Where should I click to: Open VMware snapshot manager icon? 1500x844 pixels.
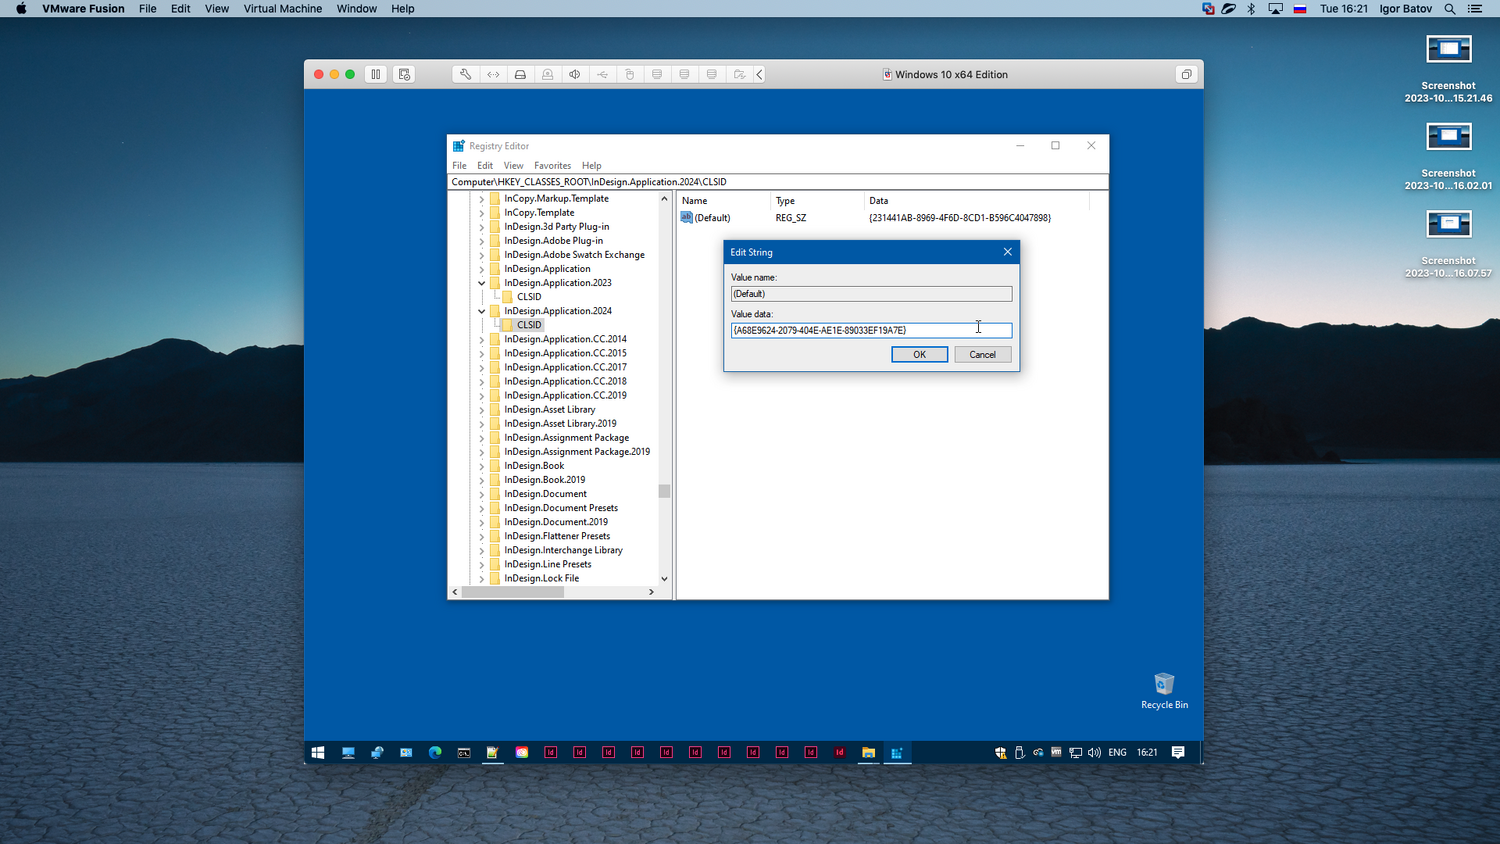(x=404, y=74)
